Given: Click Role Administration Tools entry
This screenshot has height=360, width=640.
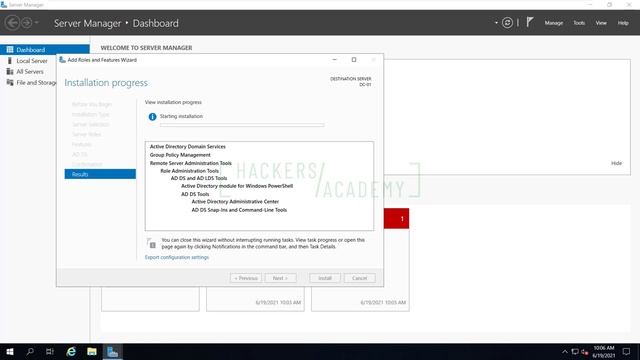Looking at the screenshot, I should (x=189, y=171).
